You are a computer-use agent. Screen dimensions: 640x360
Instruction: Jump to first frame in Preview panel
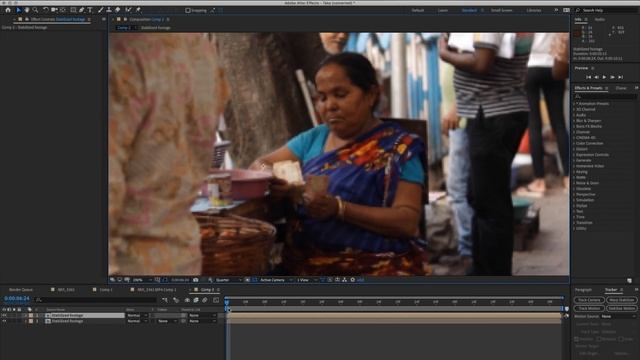(589, 77)
